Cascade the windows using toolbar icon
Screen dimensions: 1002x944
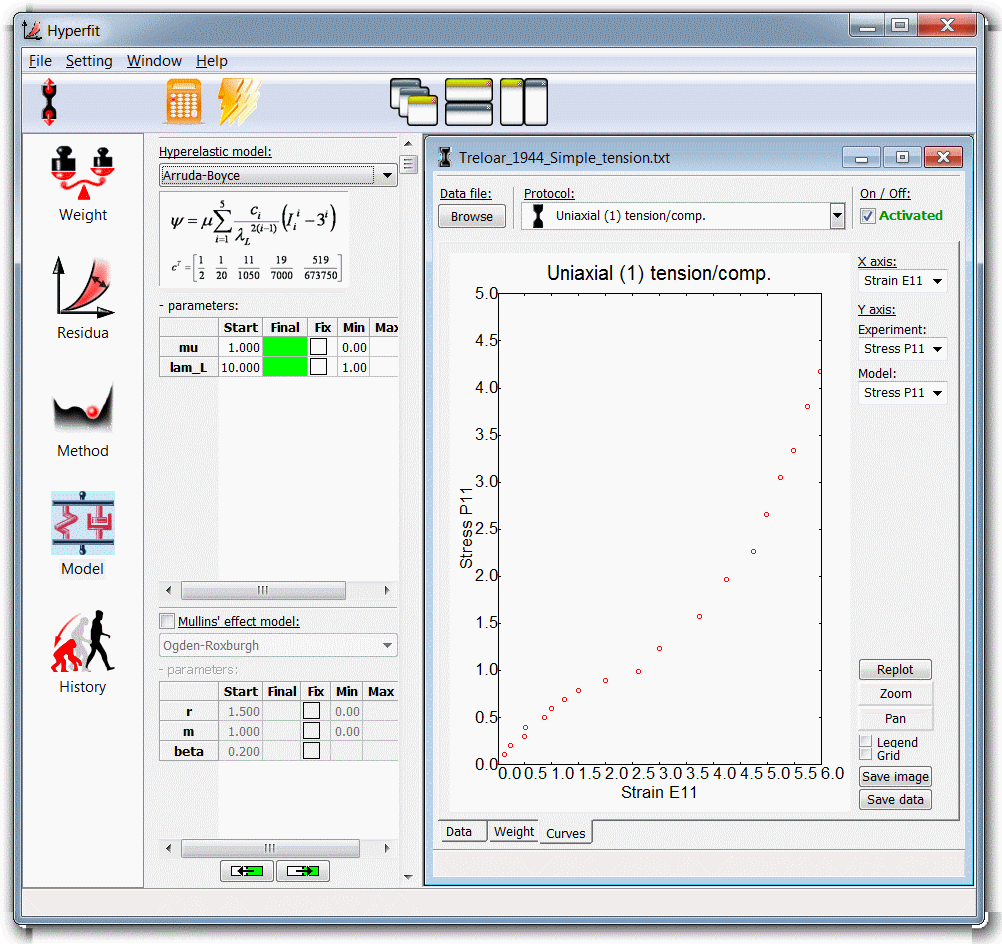point(413,102)
